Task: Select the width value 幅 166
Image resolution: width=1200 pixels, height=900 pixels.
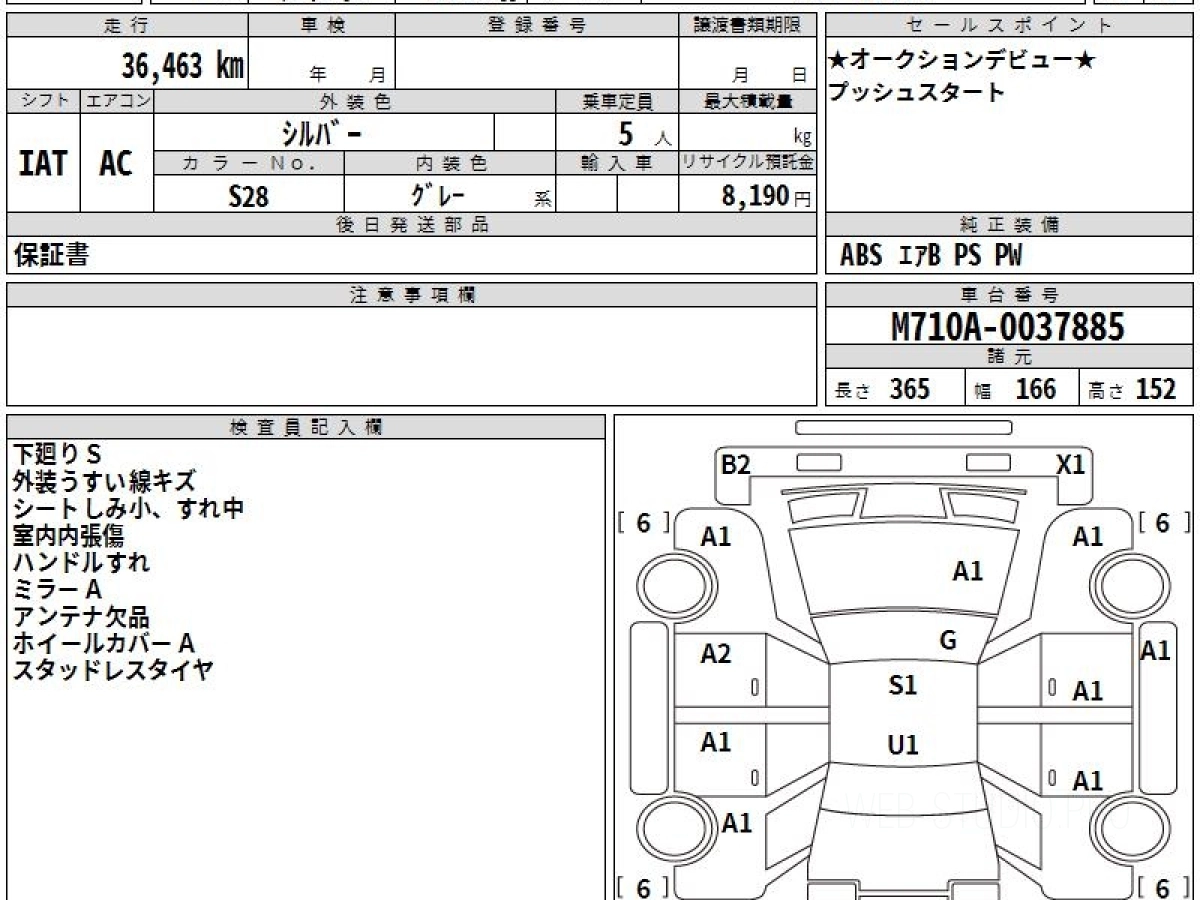Action: (1015, 389)
